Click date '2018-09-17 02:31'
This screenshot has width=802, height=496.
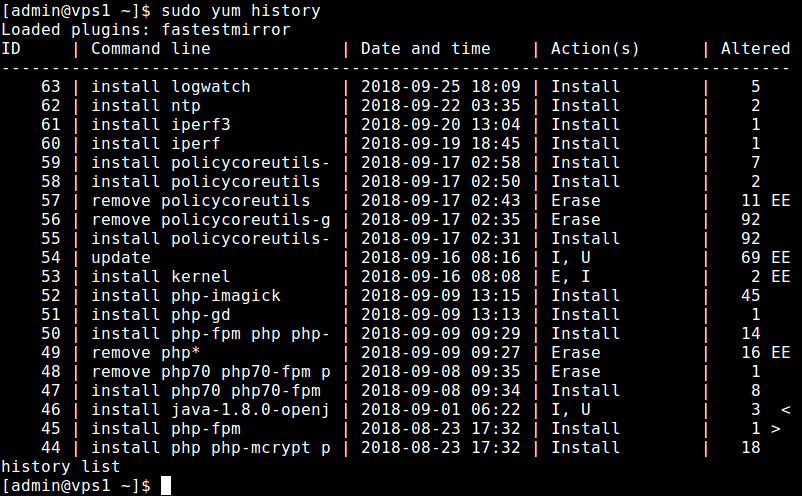click(x=441, y=238)
